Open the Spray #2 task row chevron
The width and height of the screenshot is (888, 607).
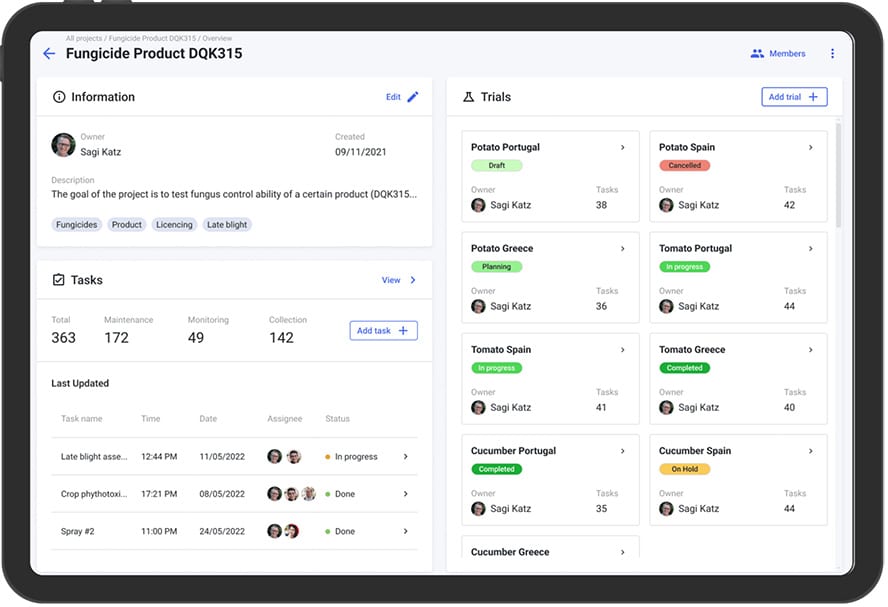405,531
